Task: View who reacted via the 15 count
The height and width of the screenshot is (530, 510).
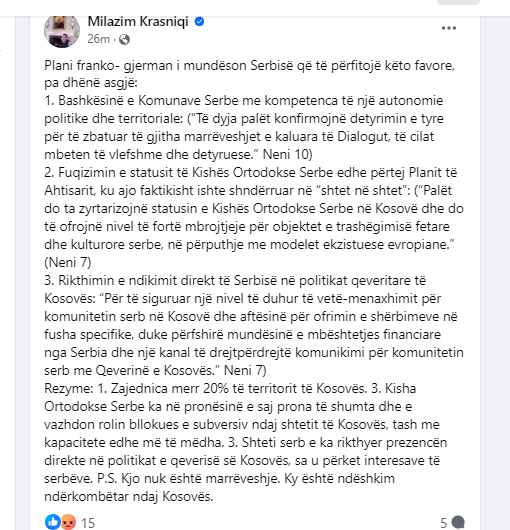Action: point(88,523)
